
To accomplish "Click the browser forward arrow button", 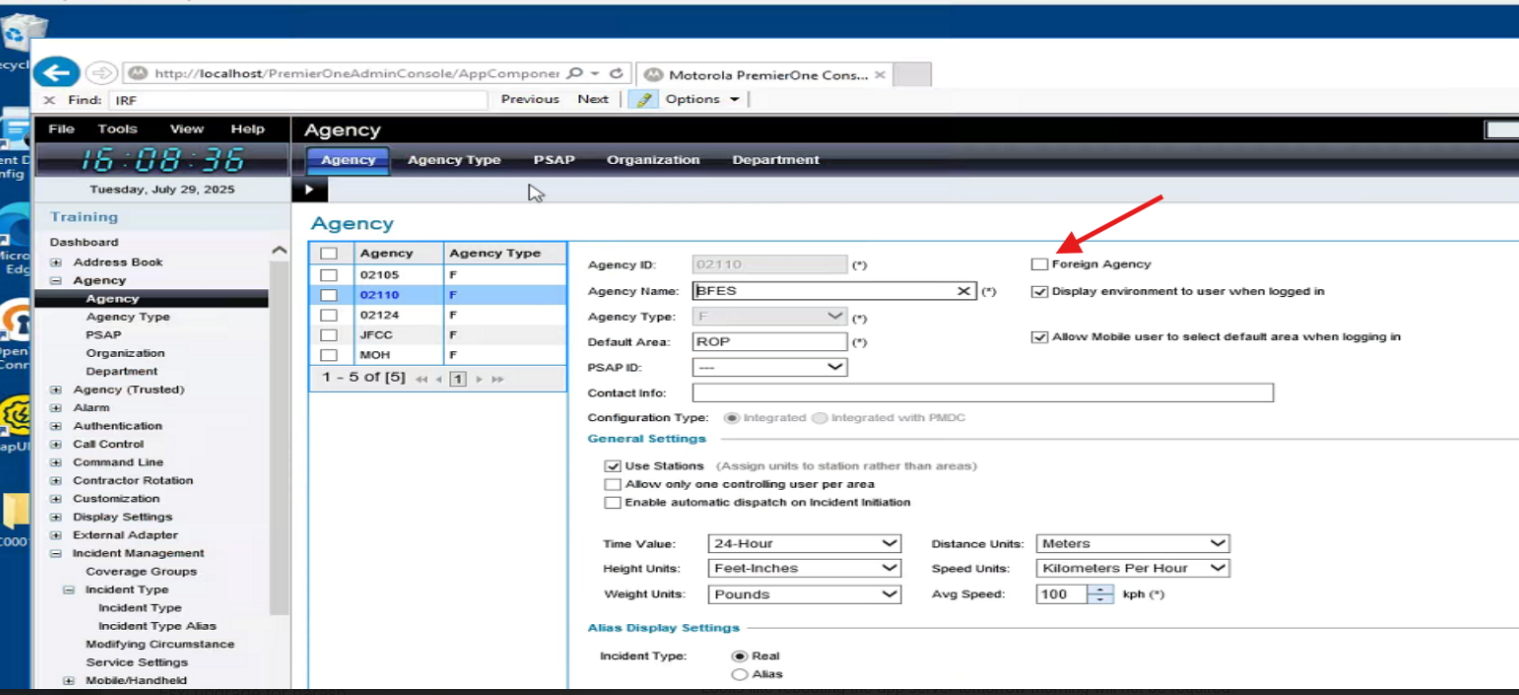I will (x=102, y=73).
